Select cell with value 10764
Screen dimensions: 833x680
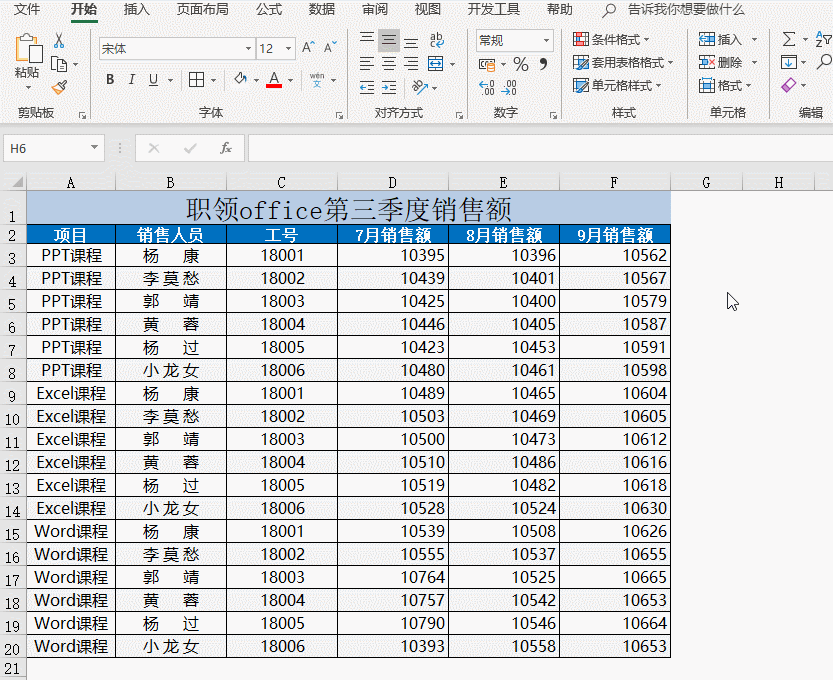(393, 577)
